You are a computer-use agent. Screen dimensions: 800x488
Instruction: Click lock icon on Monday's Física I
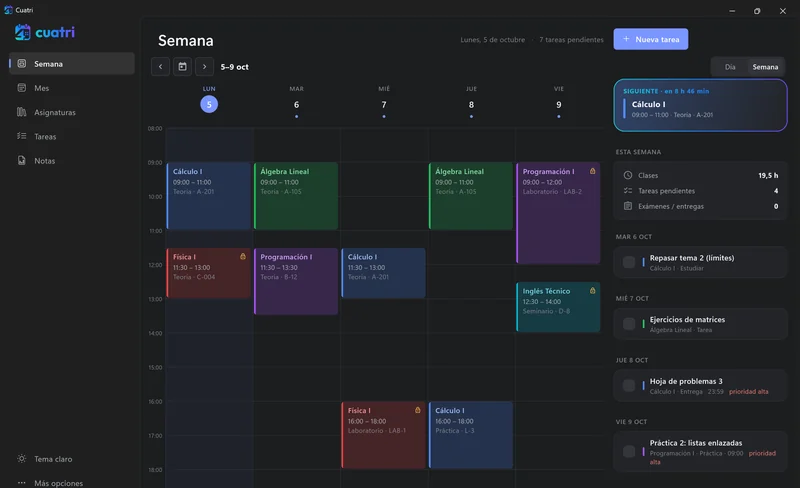click(243, 256)
